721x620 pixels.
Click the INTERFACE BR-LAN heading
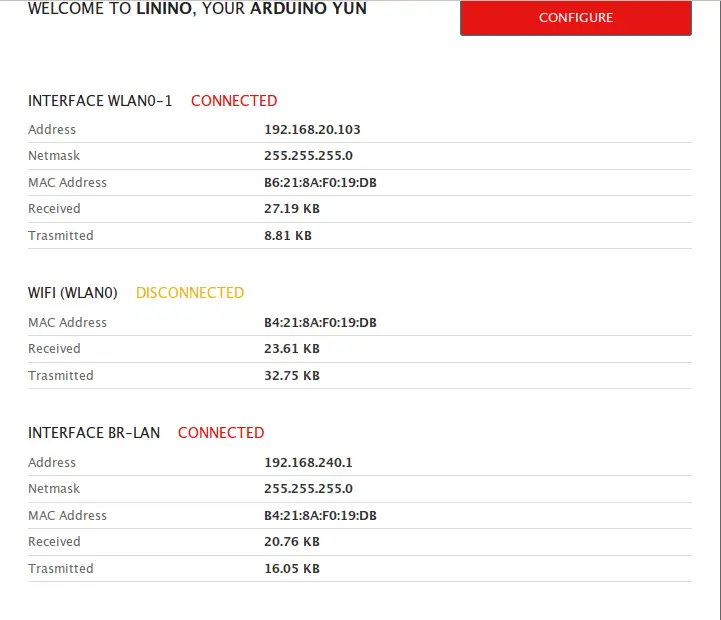click(94, 433)
